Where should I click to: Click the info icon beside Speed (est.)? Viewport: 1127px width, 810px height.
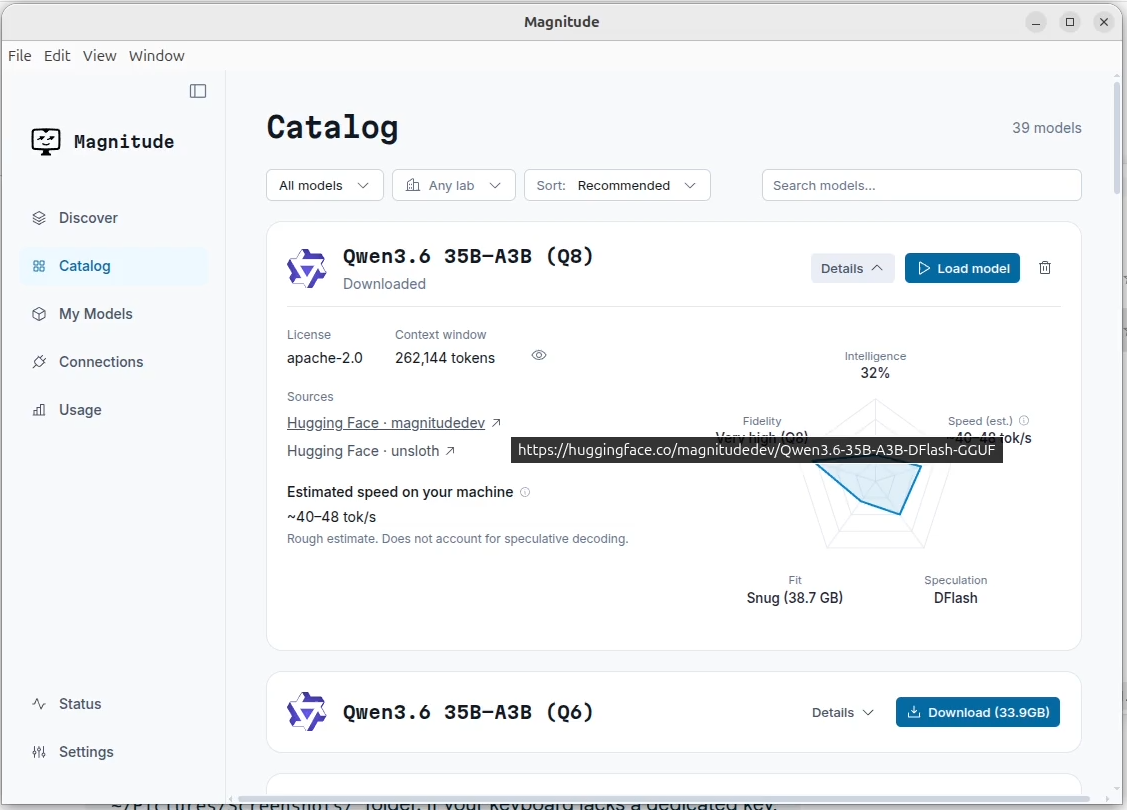[1024, 420]
